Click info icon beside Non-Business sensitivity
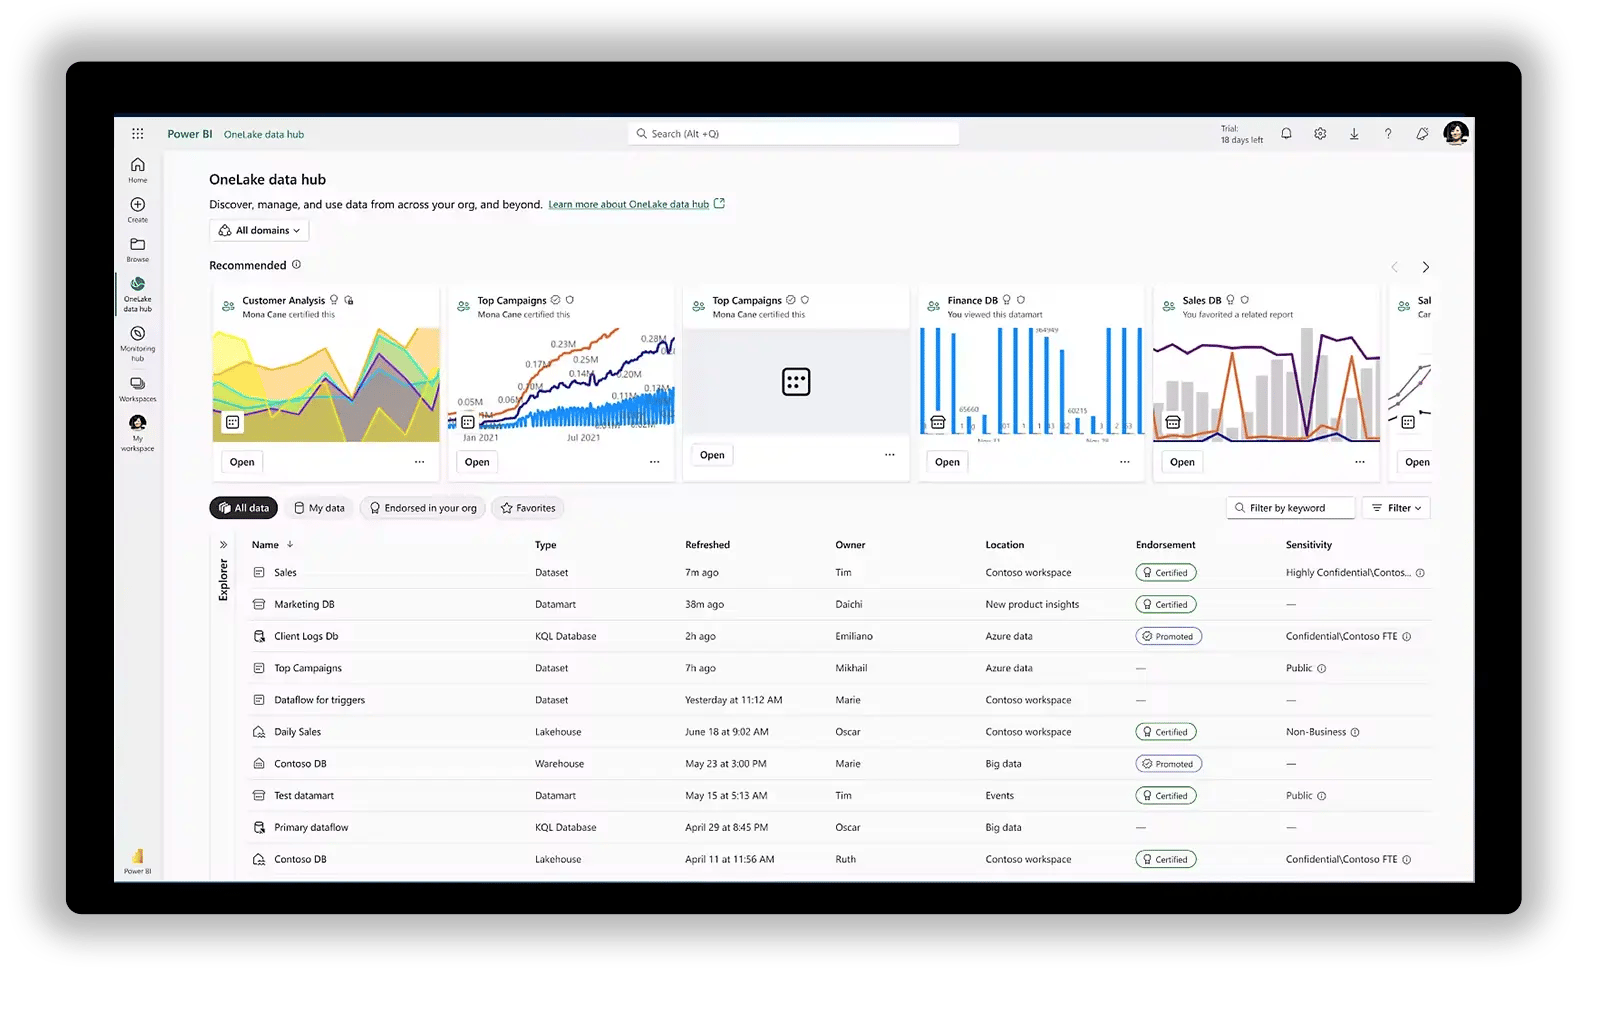Screen dimensions: 1619x1024 coord(1355,732)
